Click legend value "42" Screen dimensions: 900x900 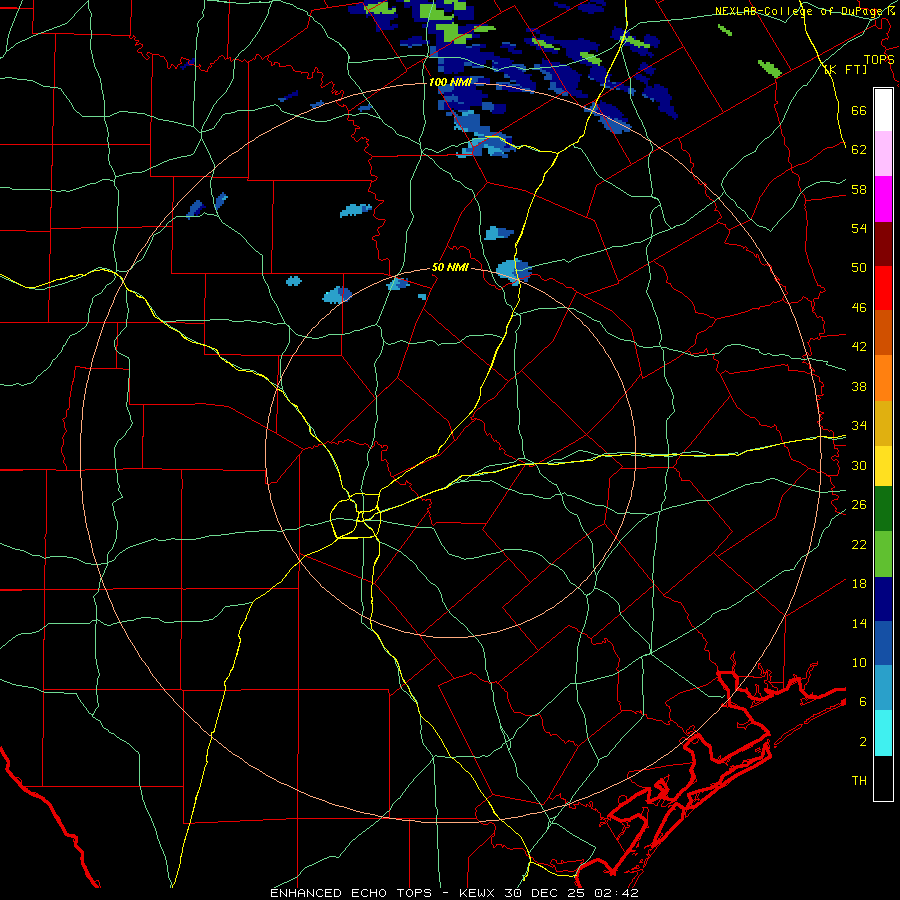point(859,346)
